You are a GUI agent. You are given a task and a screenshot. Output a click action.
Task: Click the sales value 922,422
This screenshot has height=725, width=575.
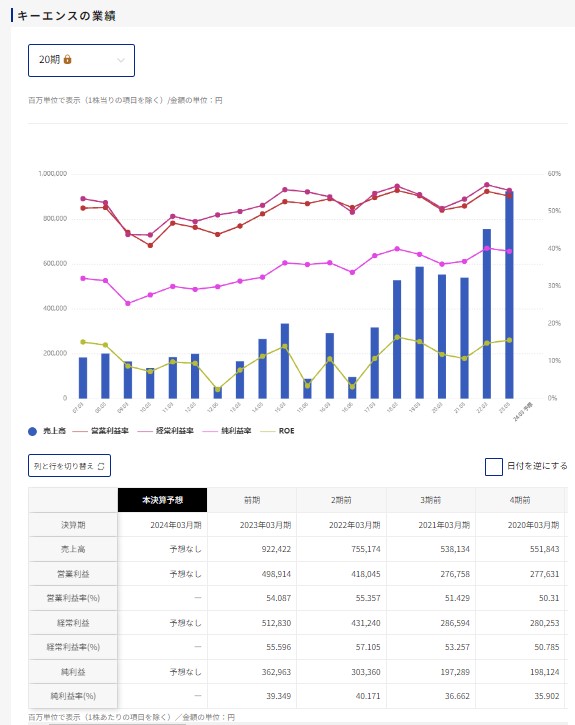276,549
